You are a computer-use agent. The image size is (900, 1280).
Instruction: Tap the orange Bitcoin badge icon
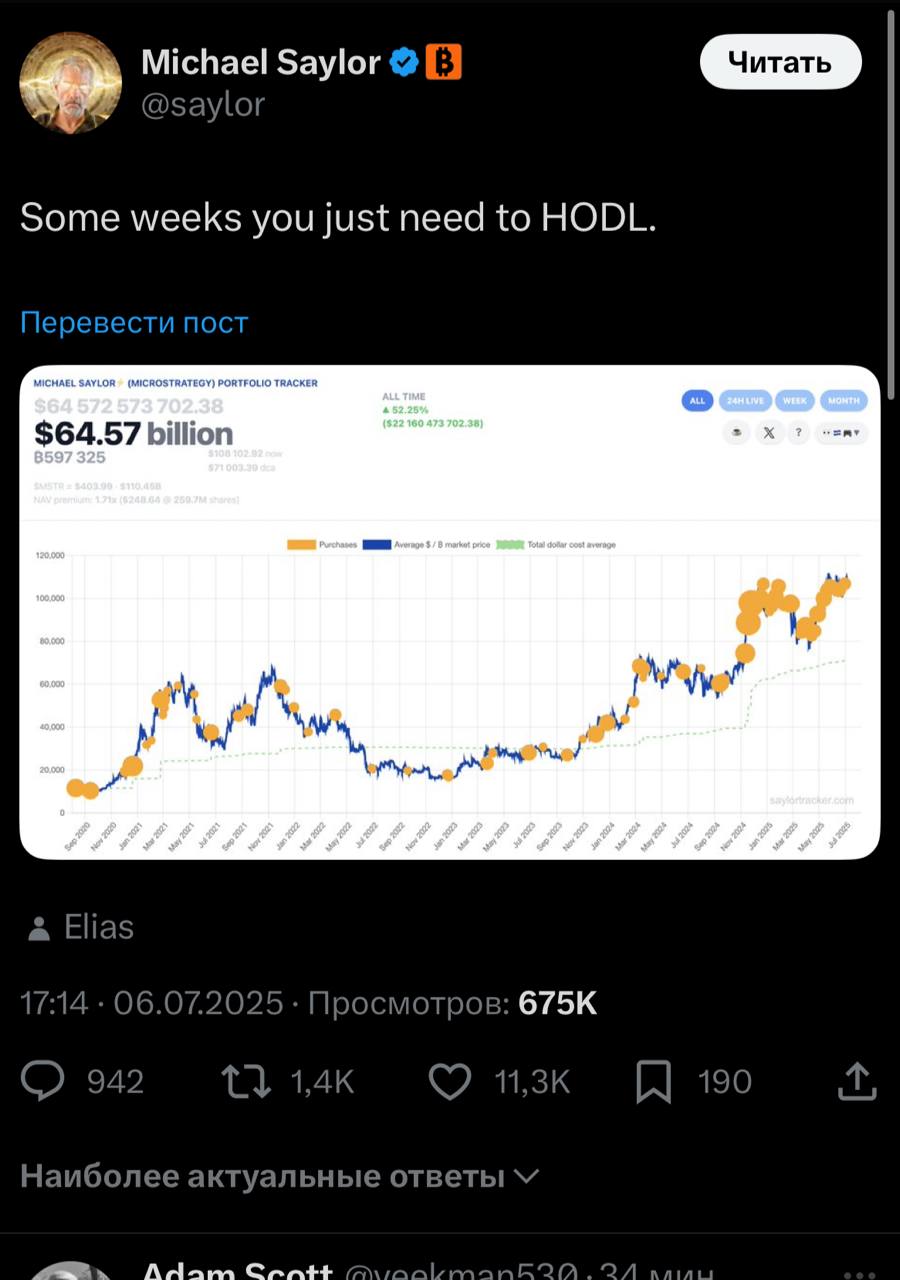click(x=444, y=63)
